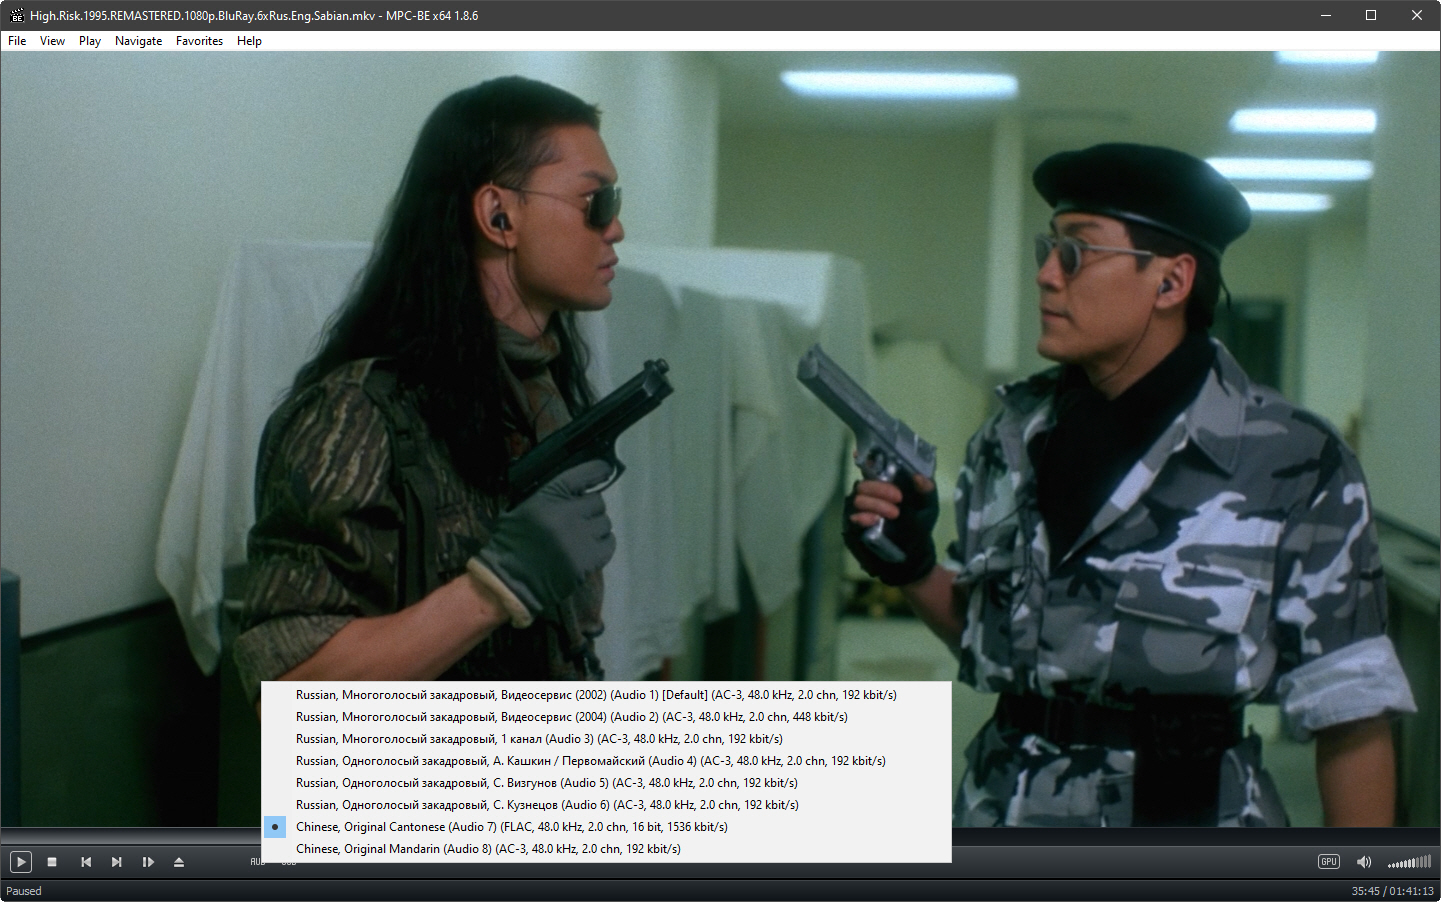Click the MPC-BE app icon in title bar
Viewport: 1441px width, 902px height.
[16, 15]
